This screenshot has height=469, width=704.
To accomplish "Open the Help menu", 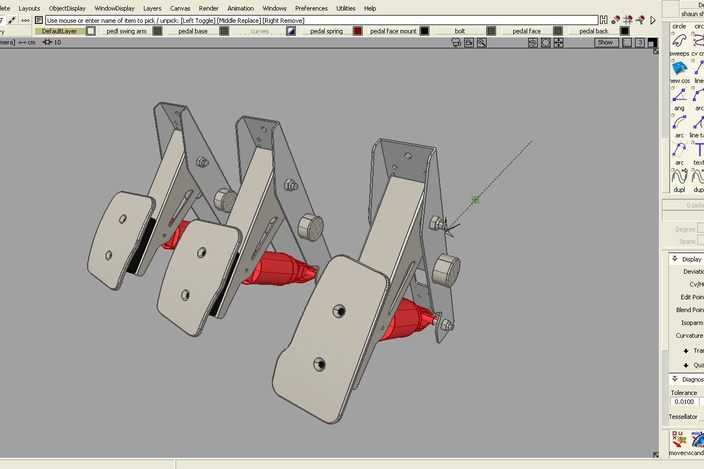I will click(x=370, y=9).
